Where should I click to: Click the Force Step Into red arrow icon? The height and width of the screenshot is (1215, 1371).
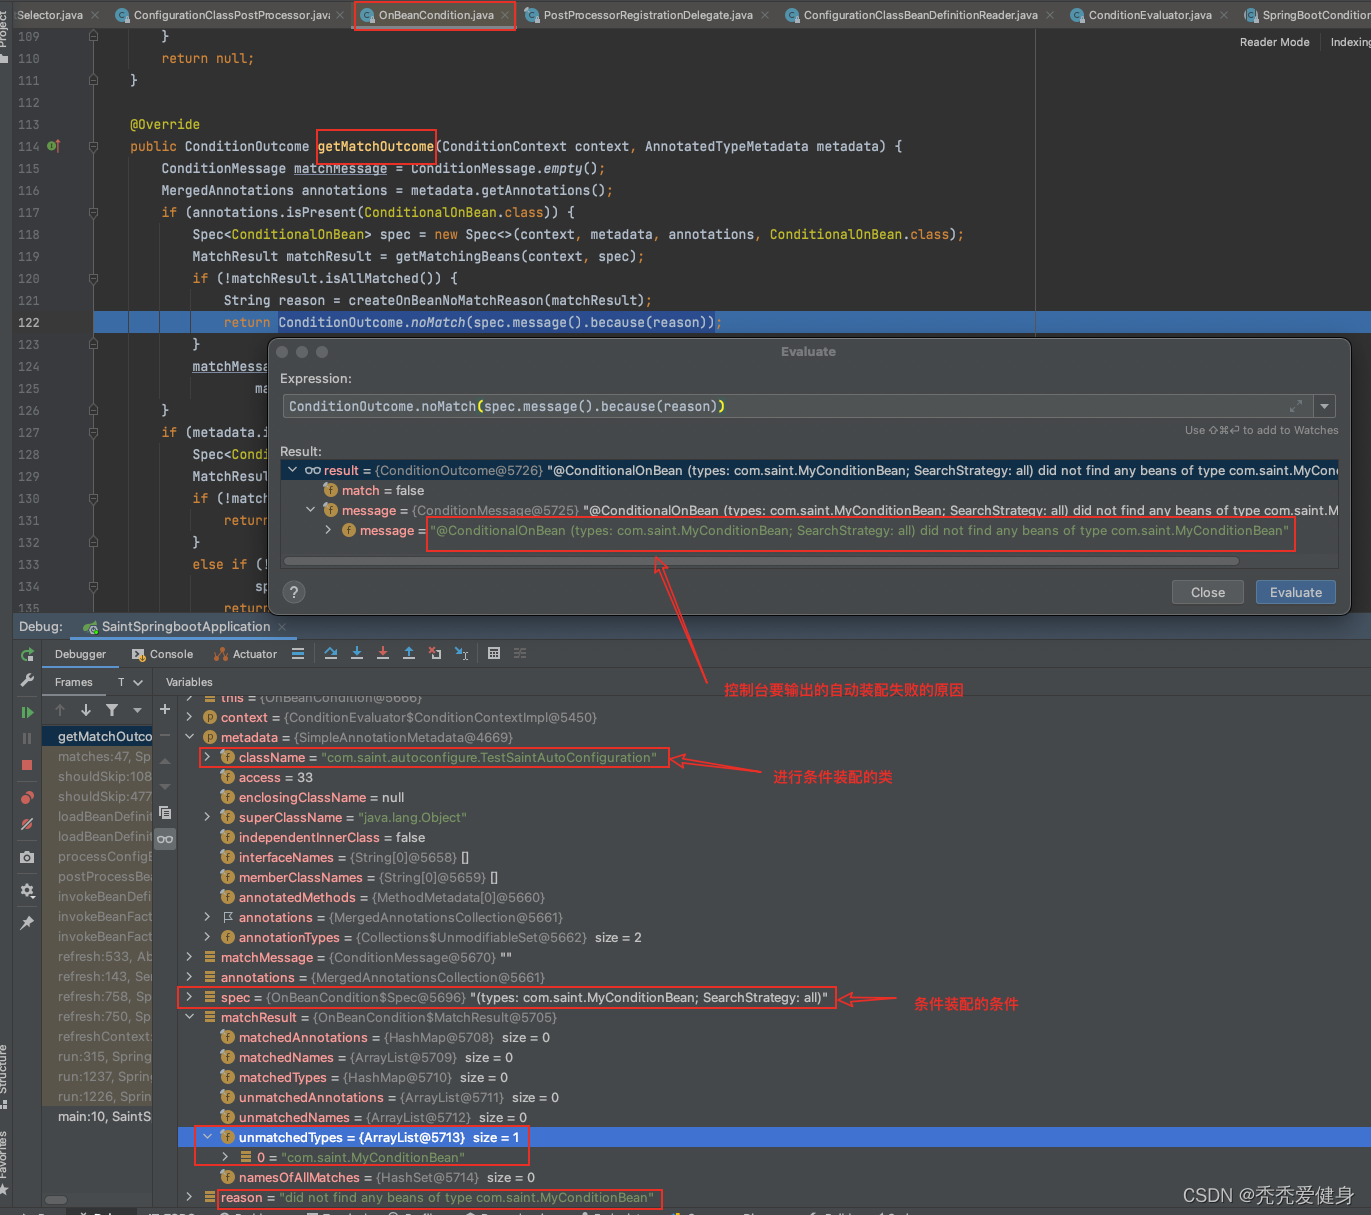point(383,653)
